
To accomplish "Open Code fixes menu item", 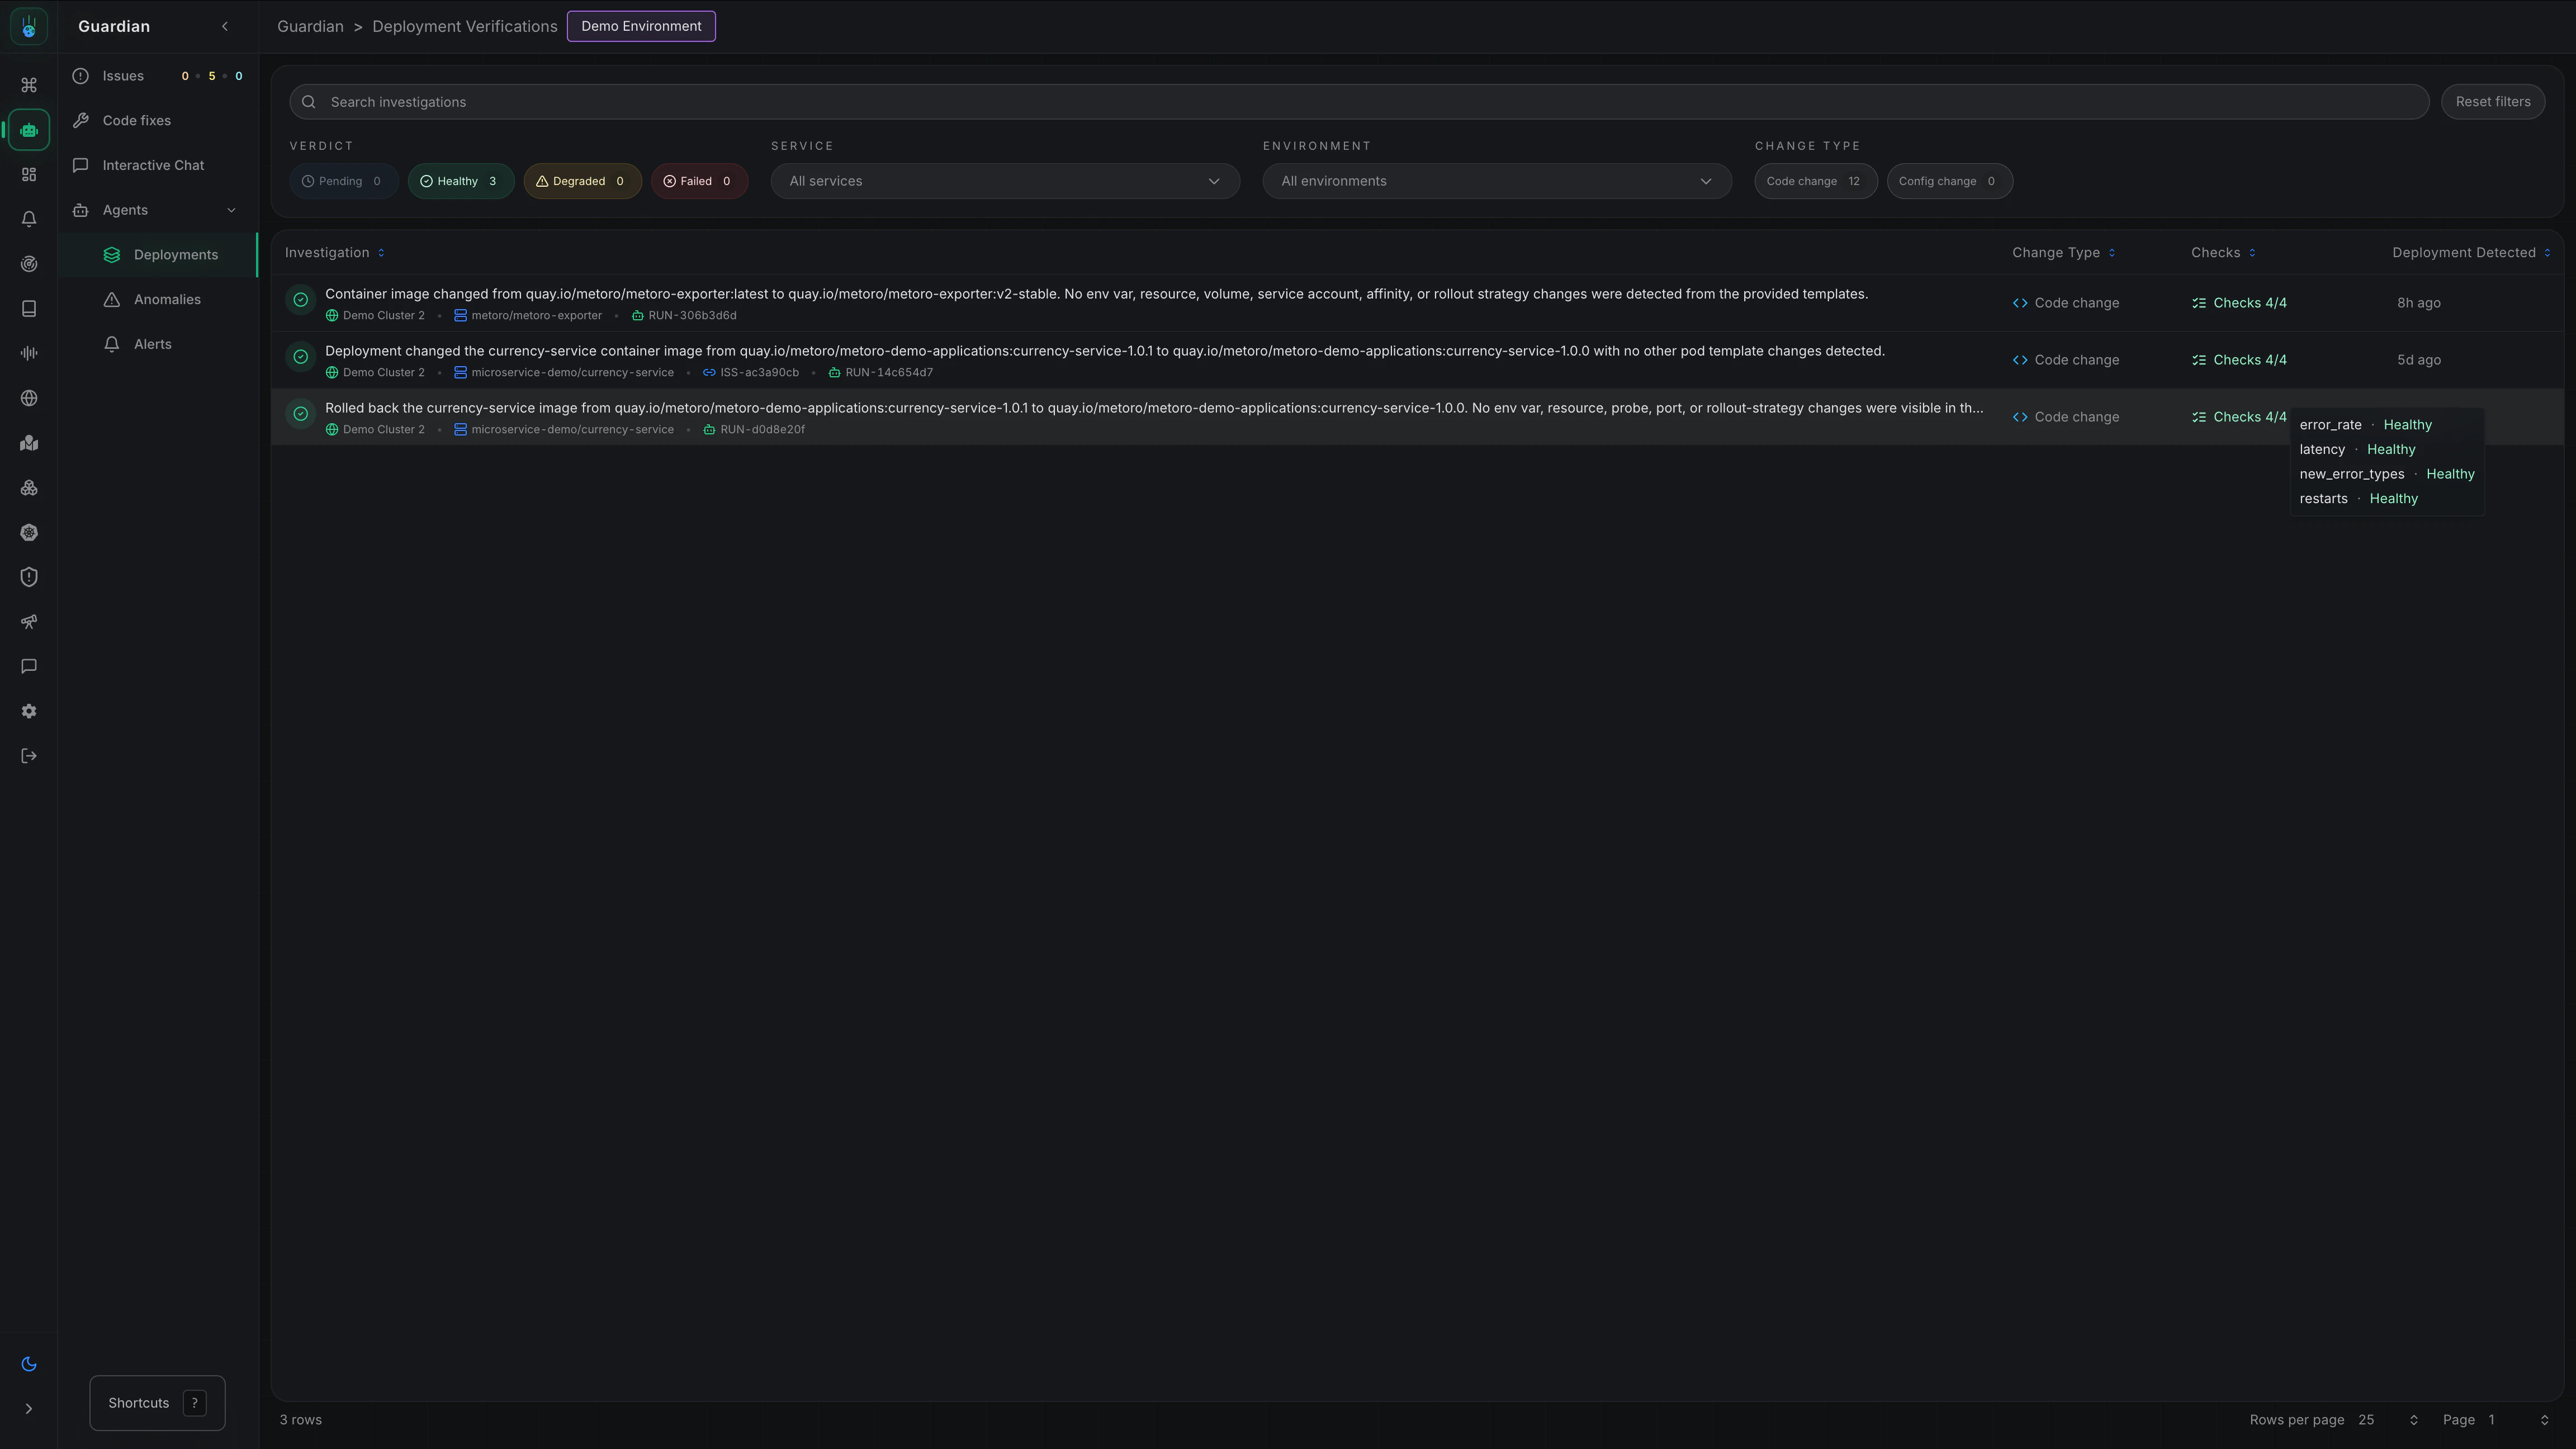I will coord(136,120).
